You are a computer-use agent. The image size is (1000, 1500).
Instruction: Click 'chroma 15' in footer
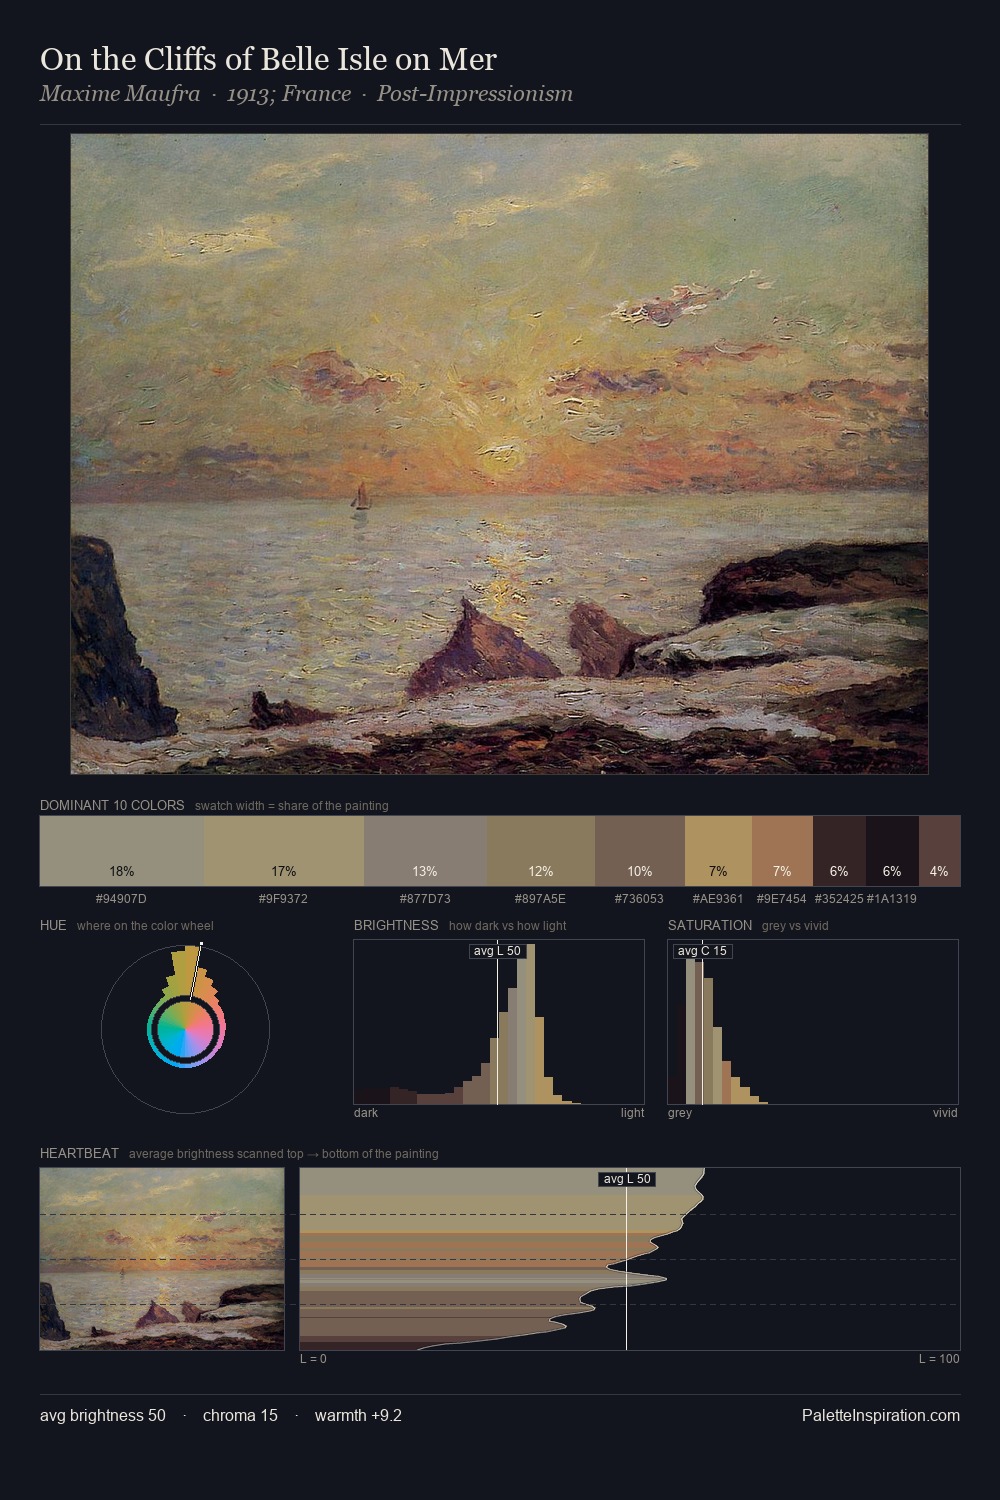click(240, 1415)
